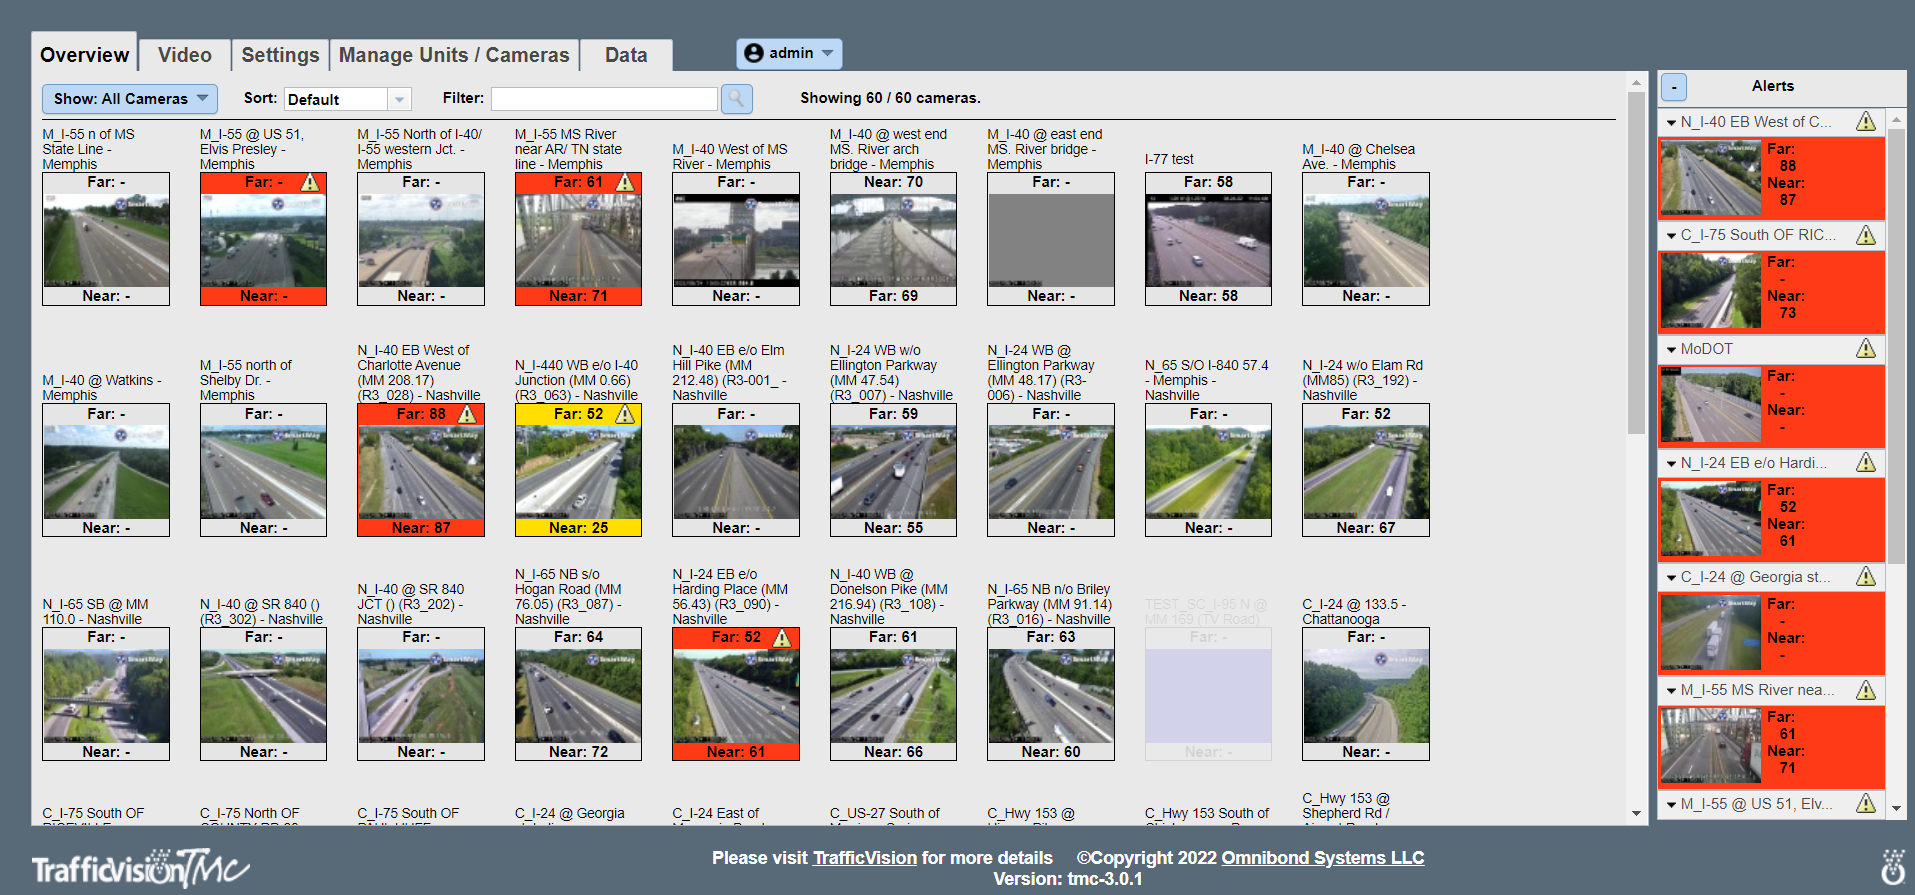Open the Settings tab
This screenshot has height=895, width=1915.
click(280, 55)
